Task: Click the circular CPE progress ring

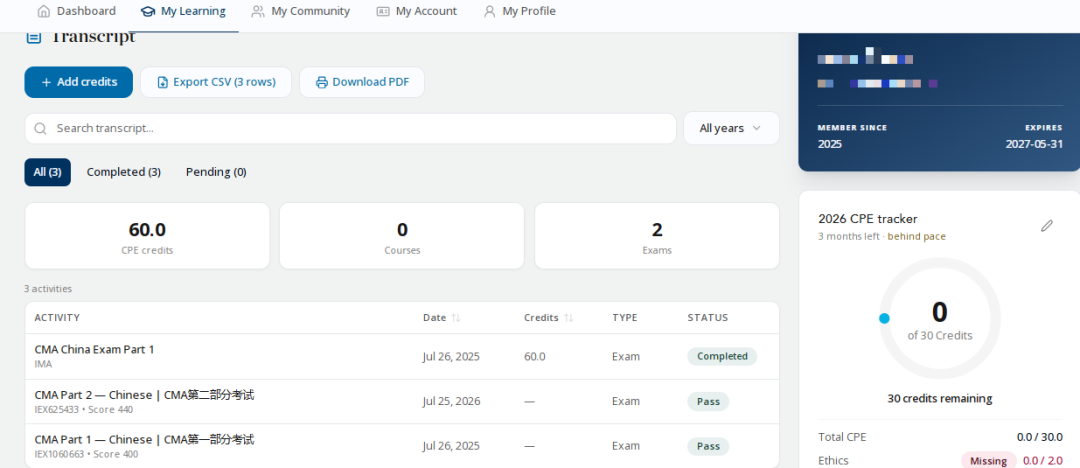Action: [x=940, y=318]
